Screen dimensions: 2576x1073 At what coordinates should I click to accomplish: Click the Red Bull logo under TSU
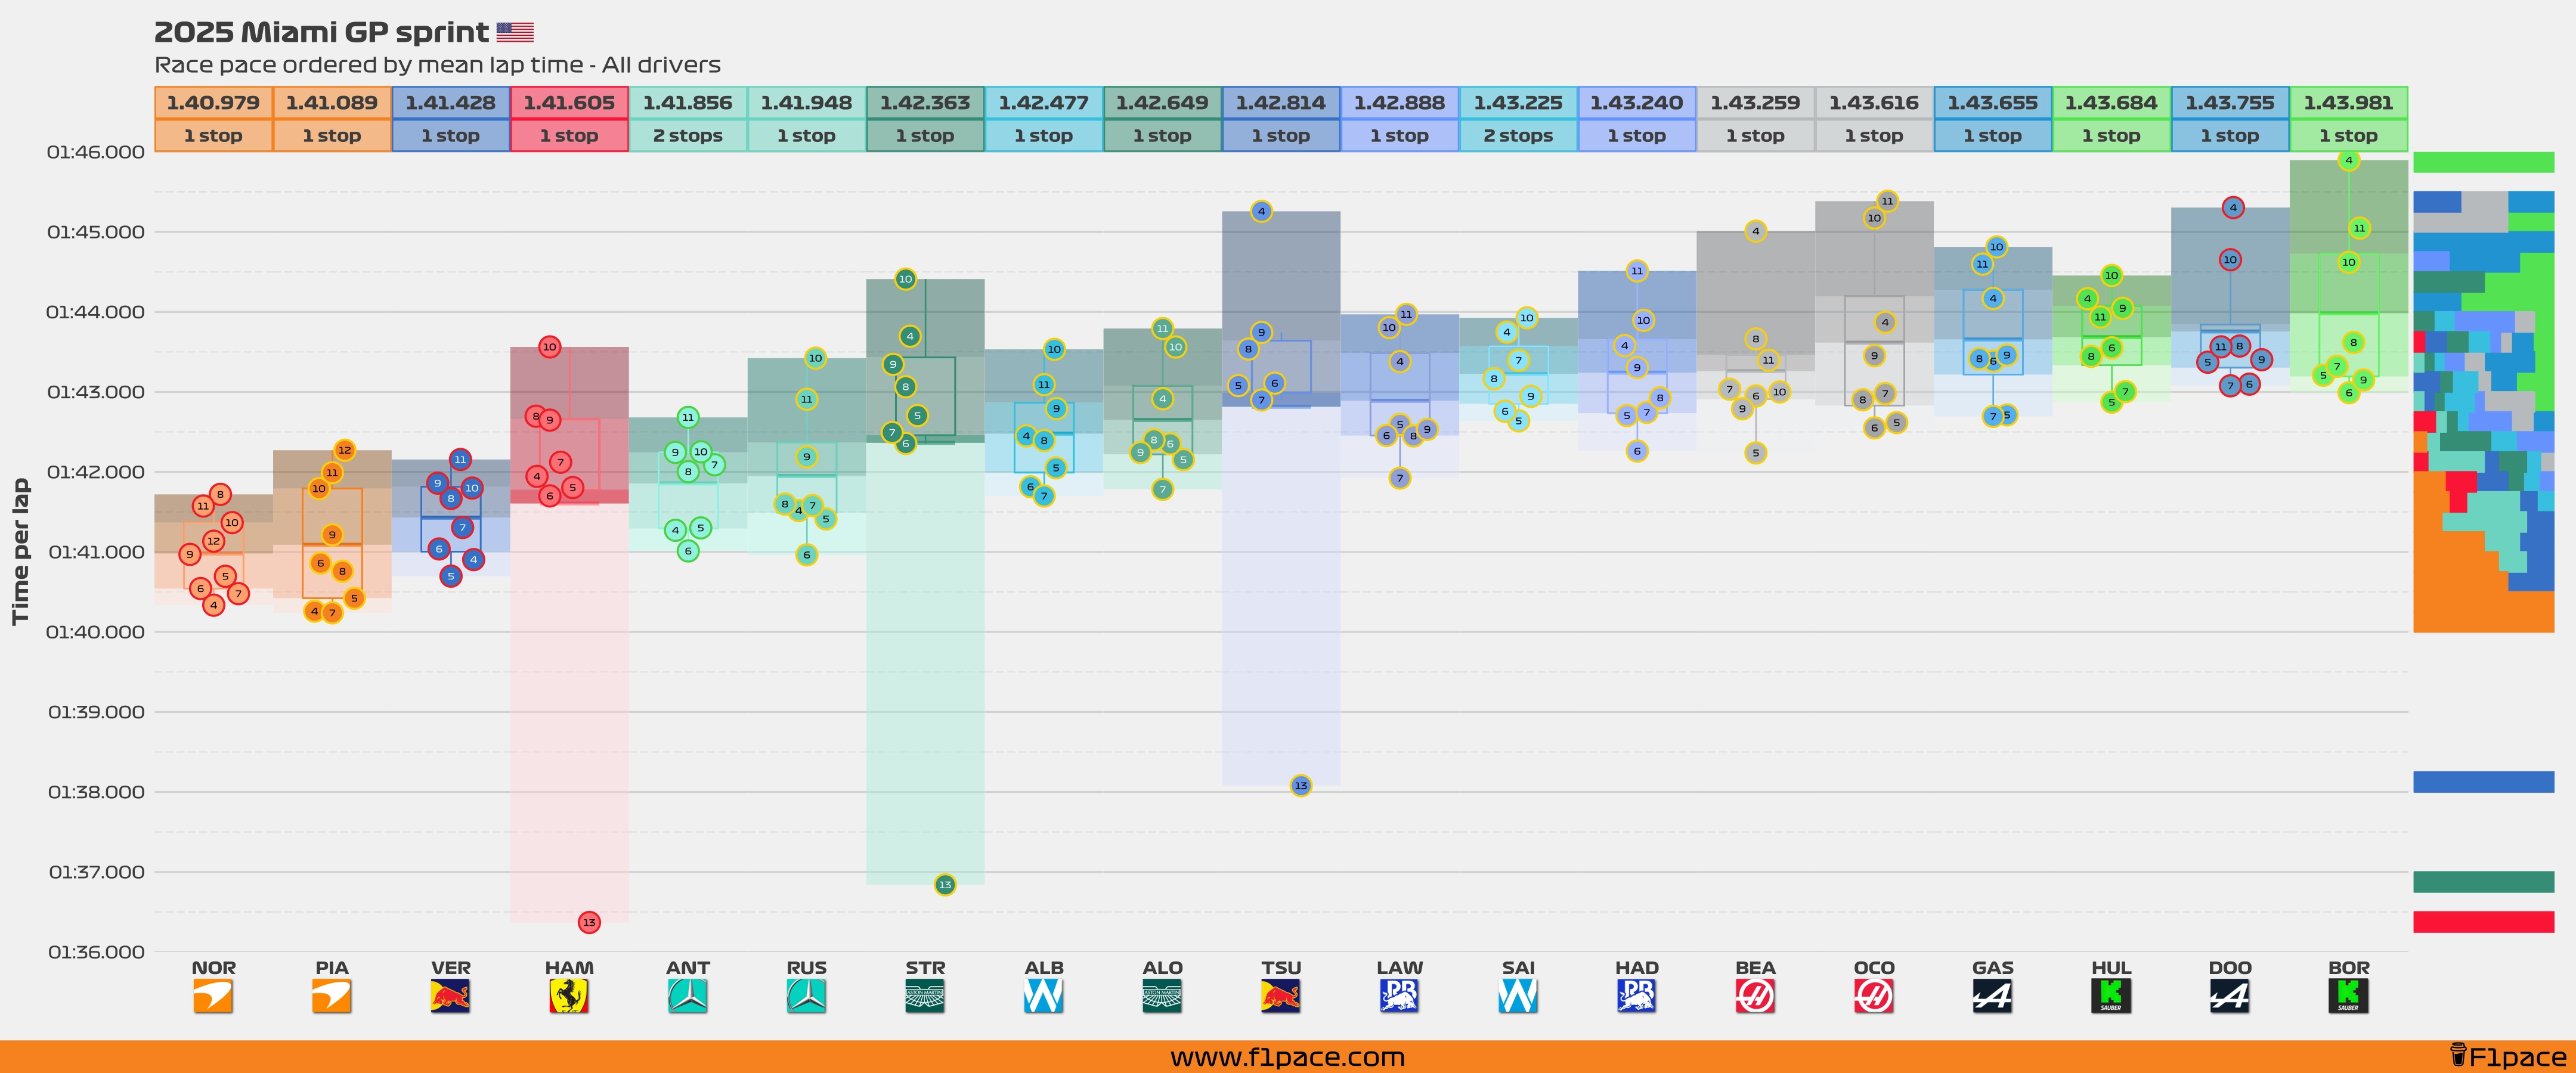(x=1281, y=996)
